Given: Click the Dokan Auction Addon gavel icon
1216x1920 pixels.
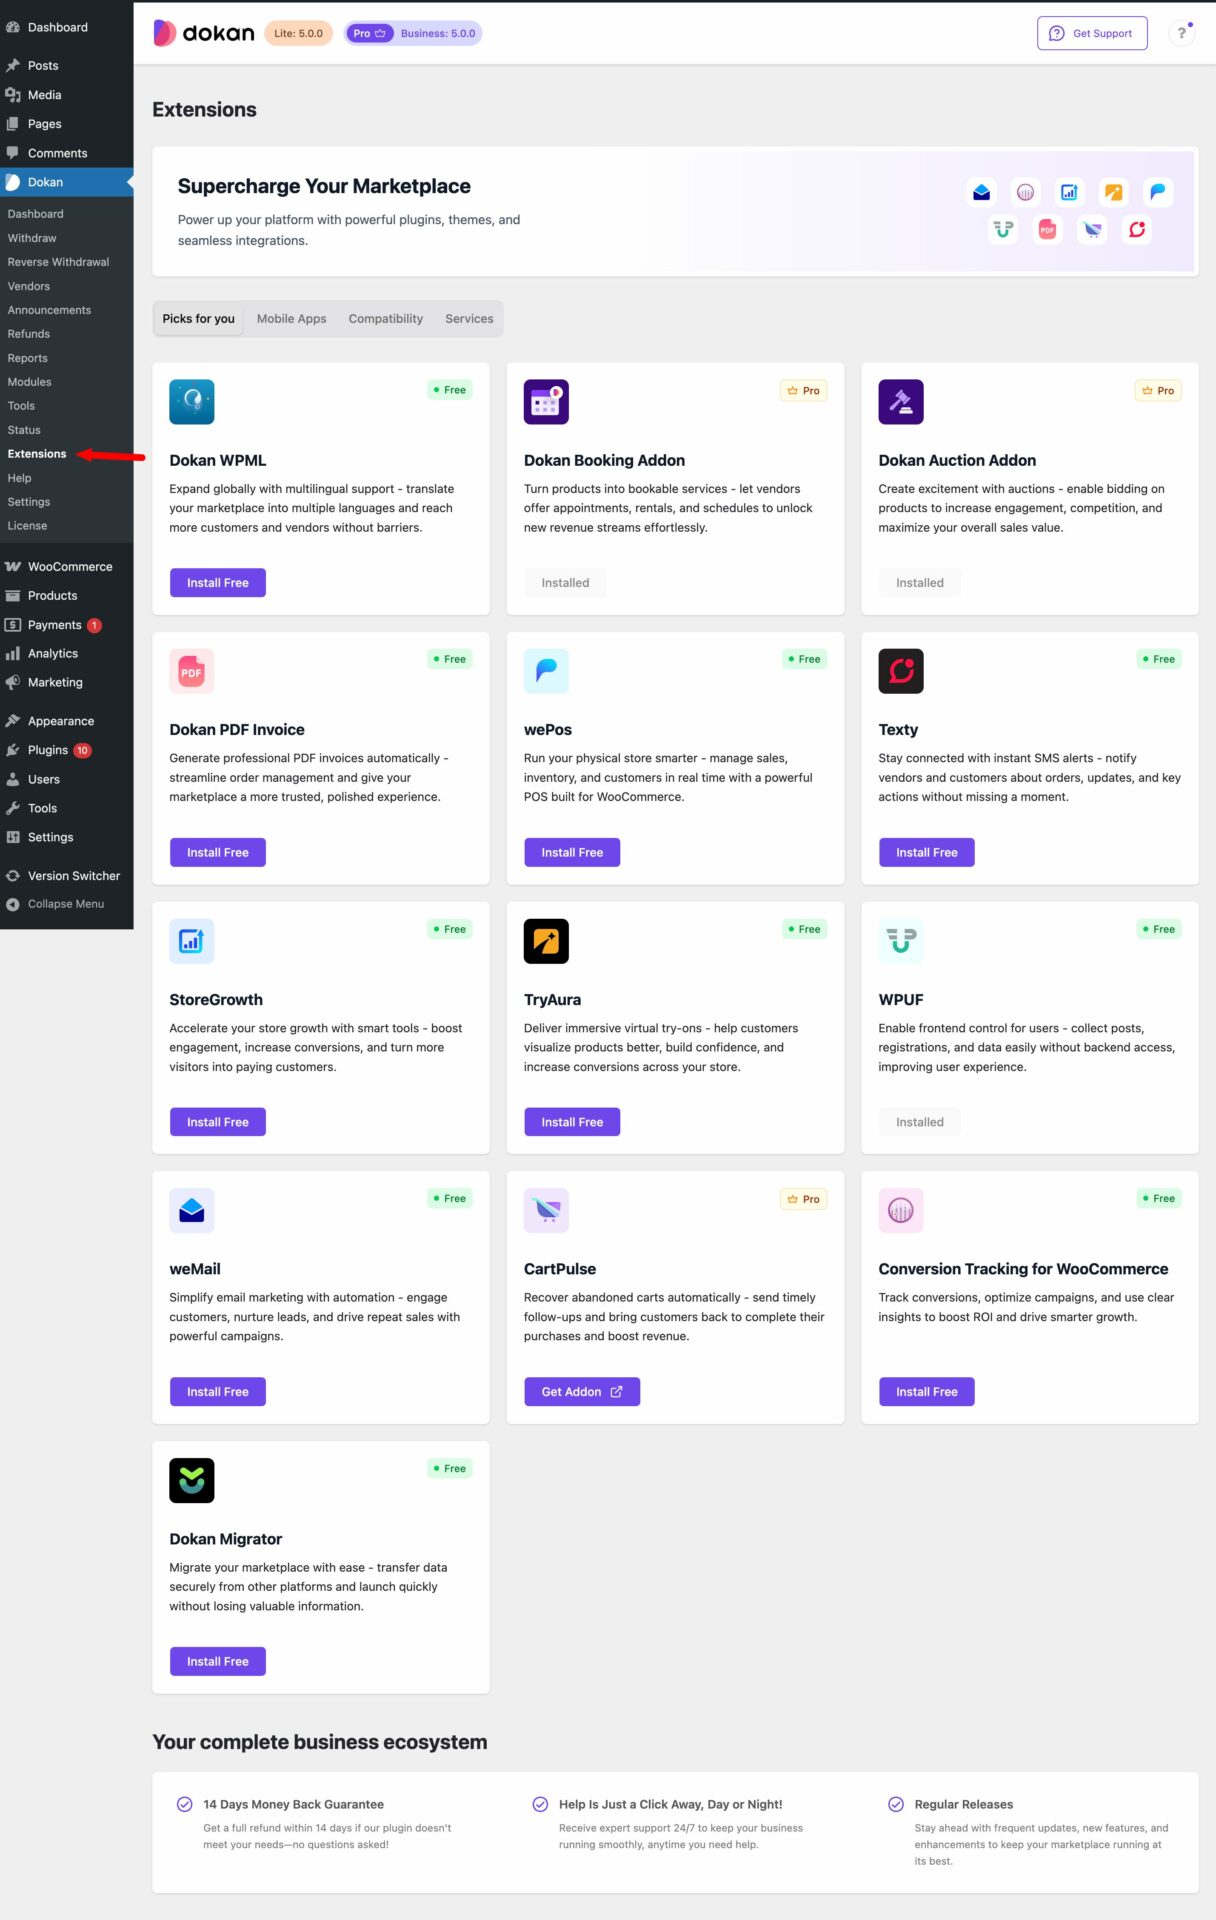Looking at the screenshot, I should [x=901, y=402].
